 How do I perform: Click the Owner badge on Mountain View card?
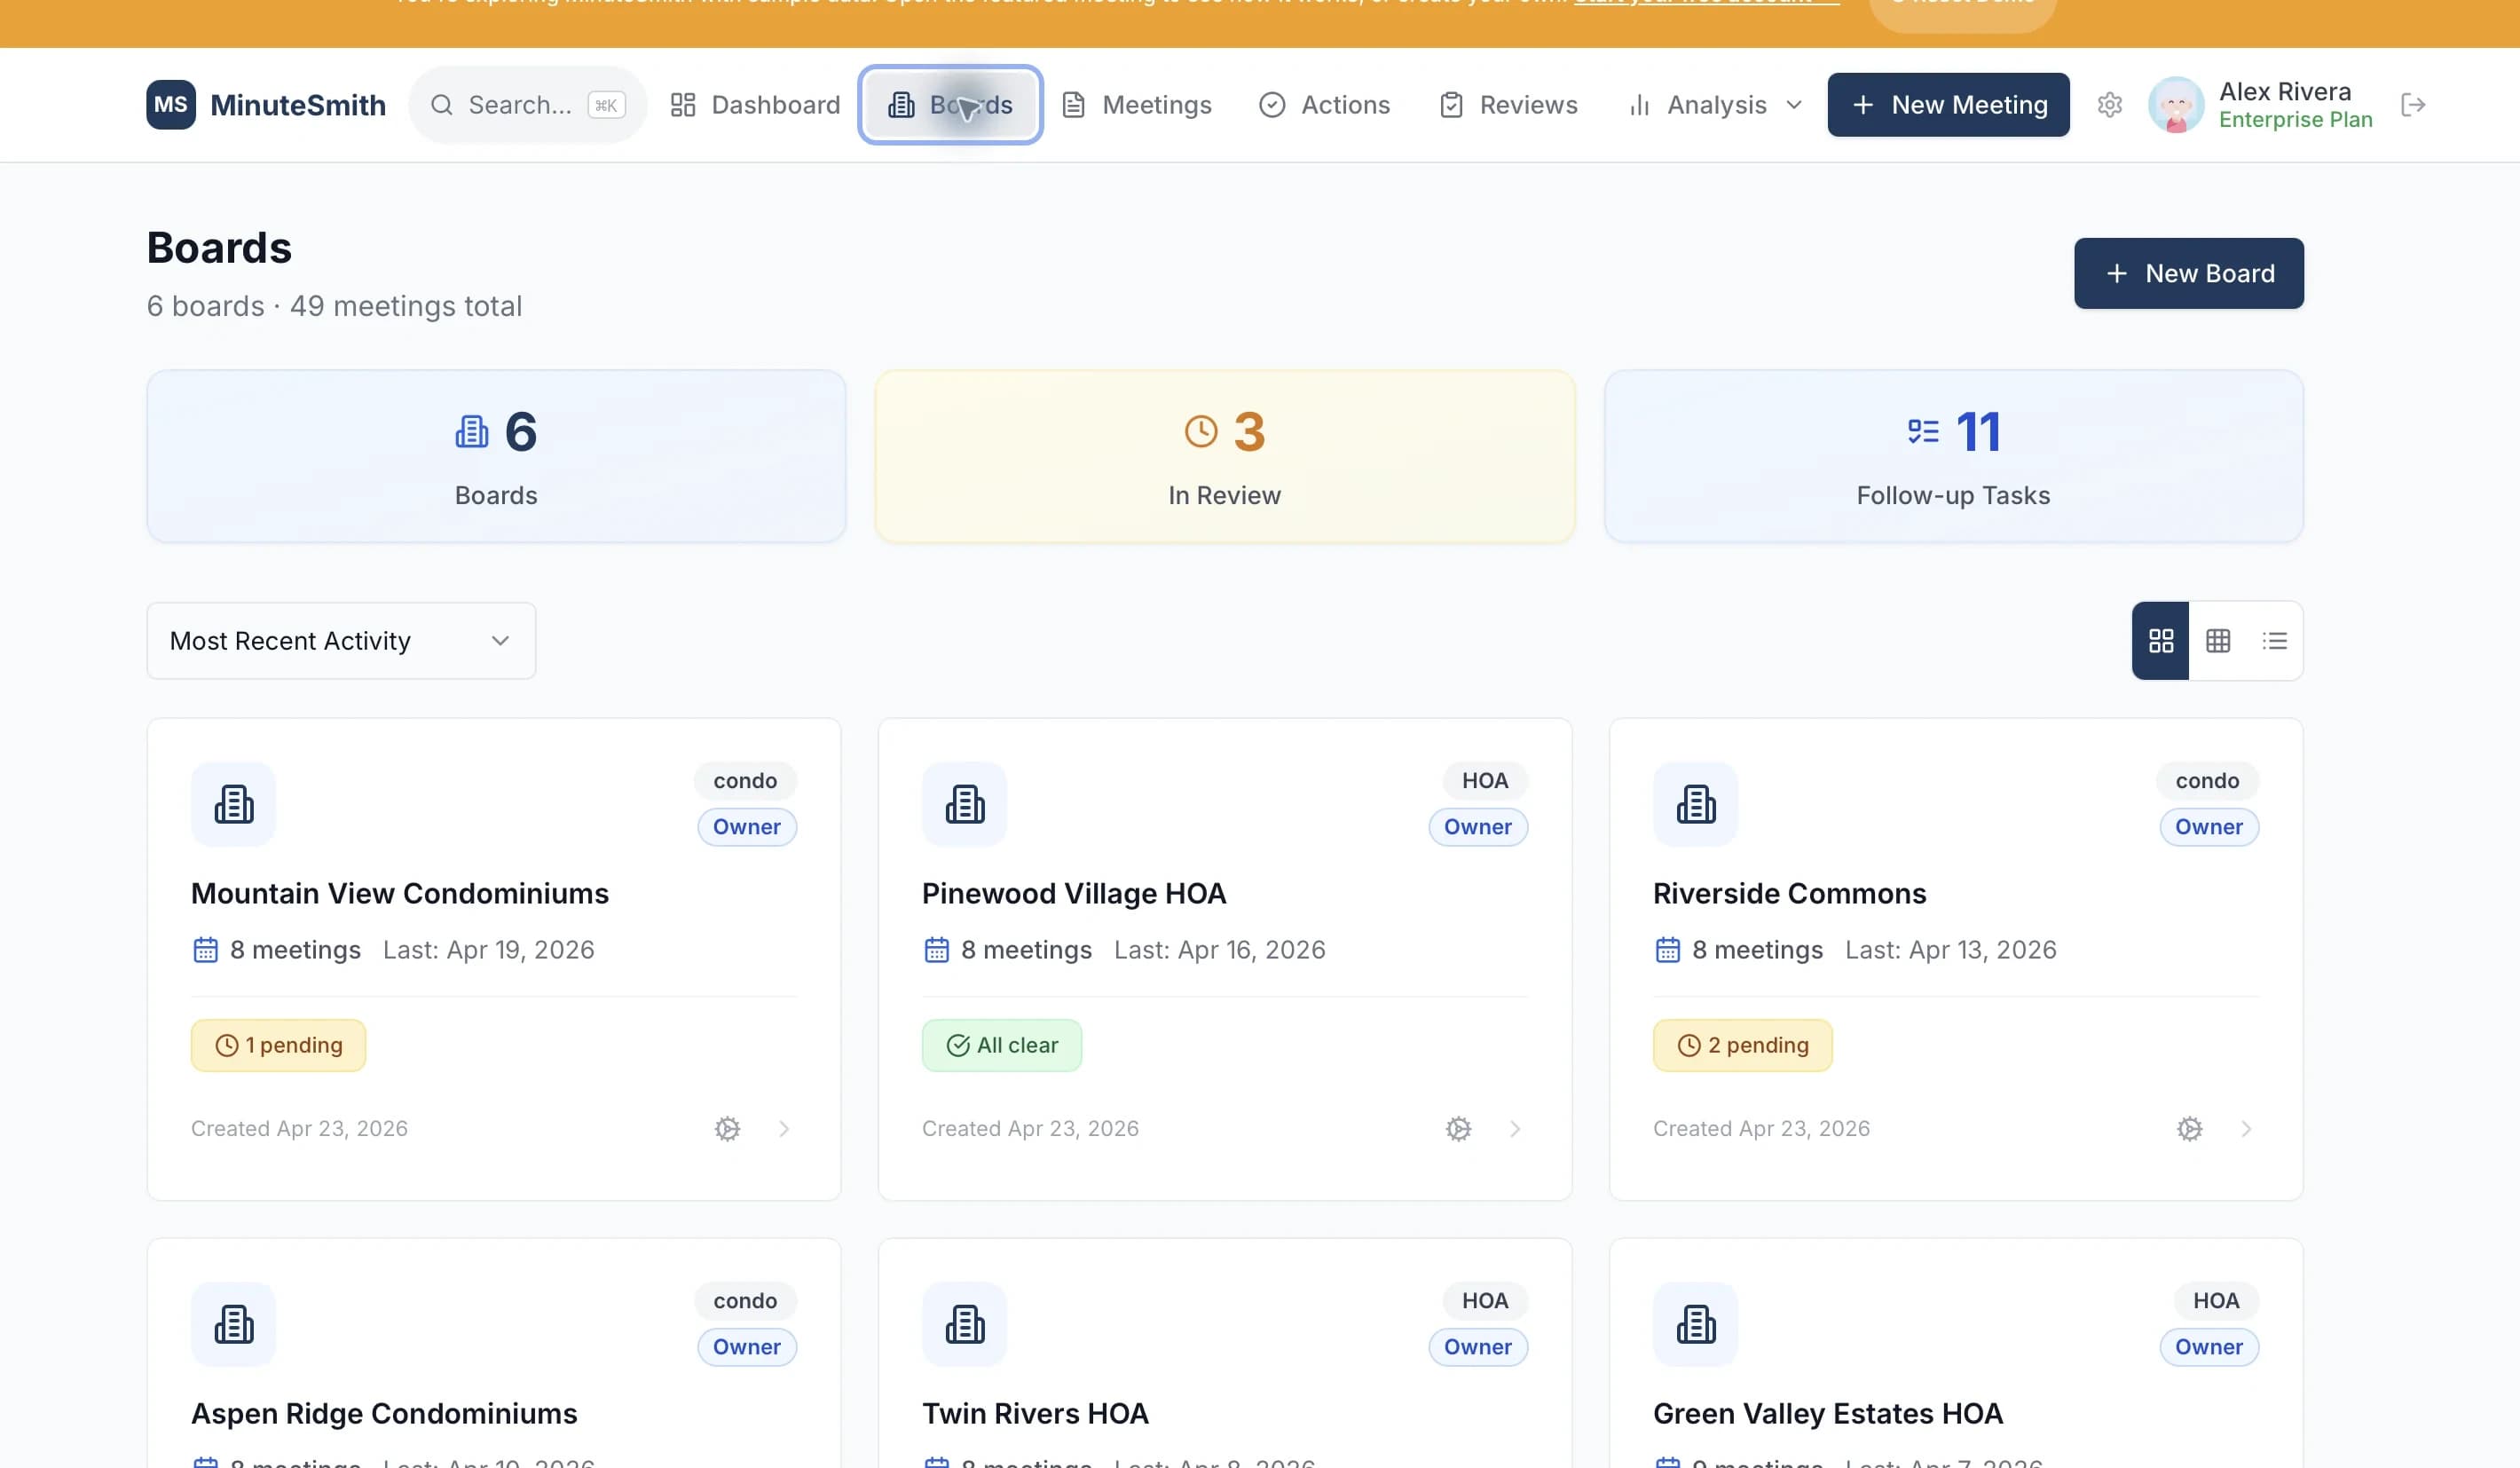coord(746,827)
